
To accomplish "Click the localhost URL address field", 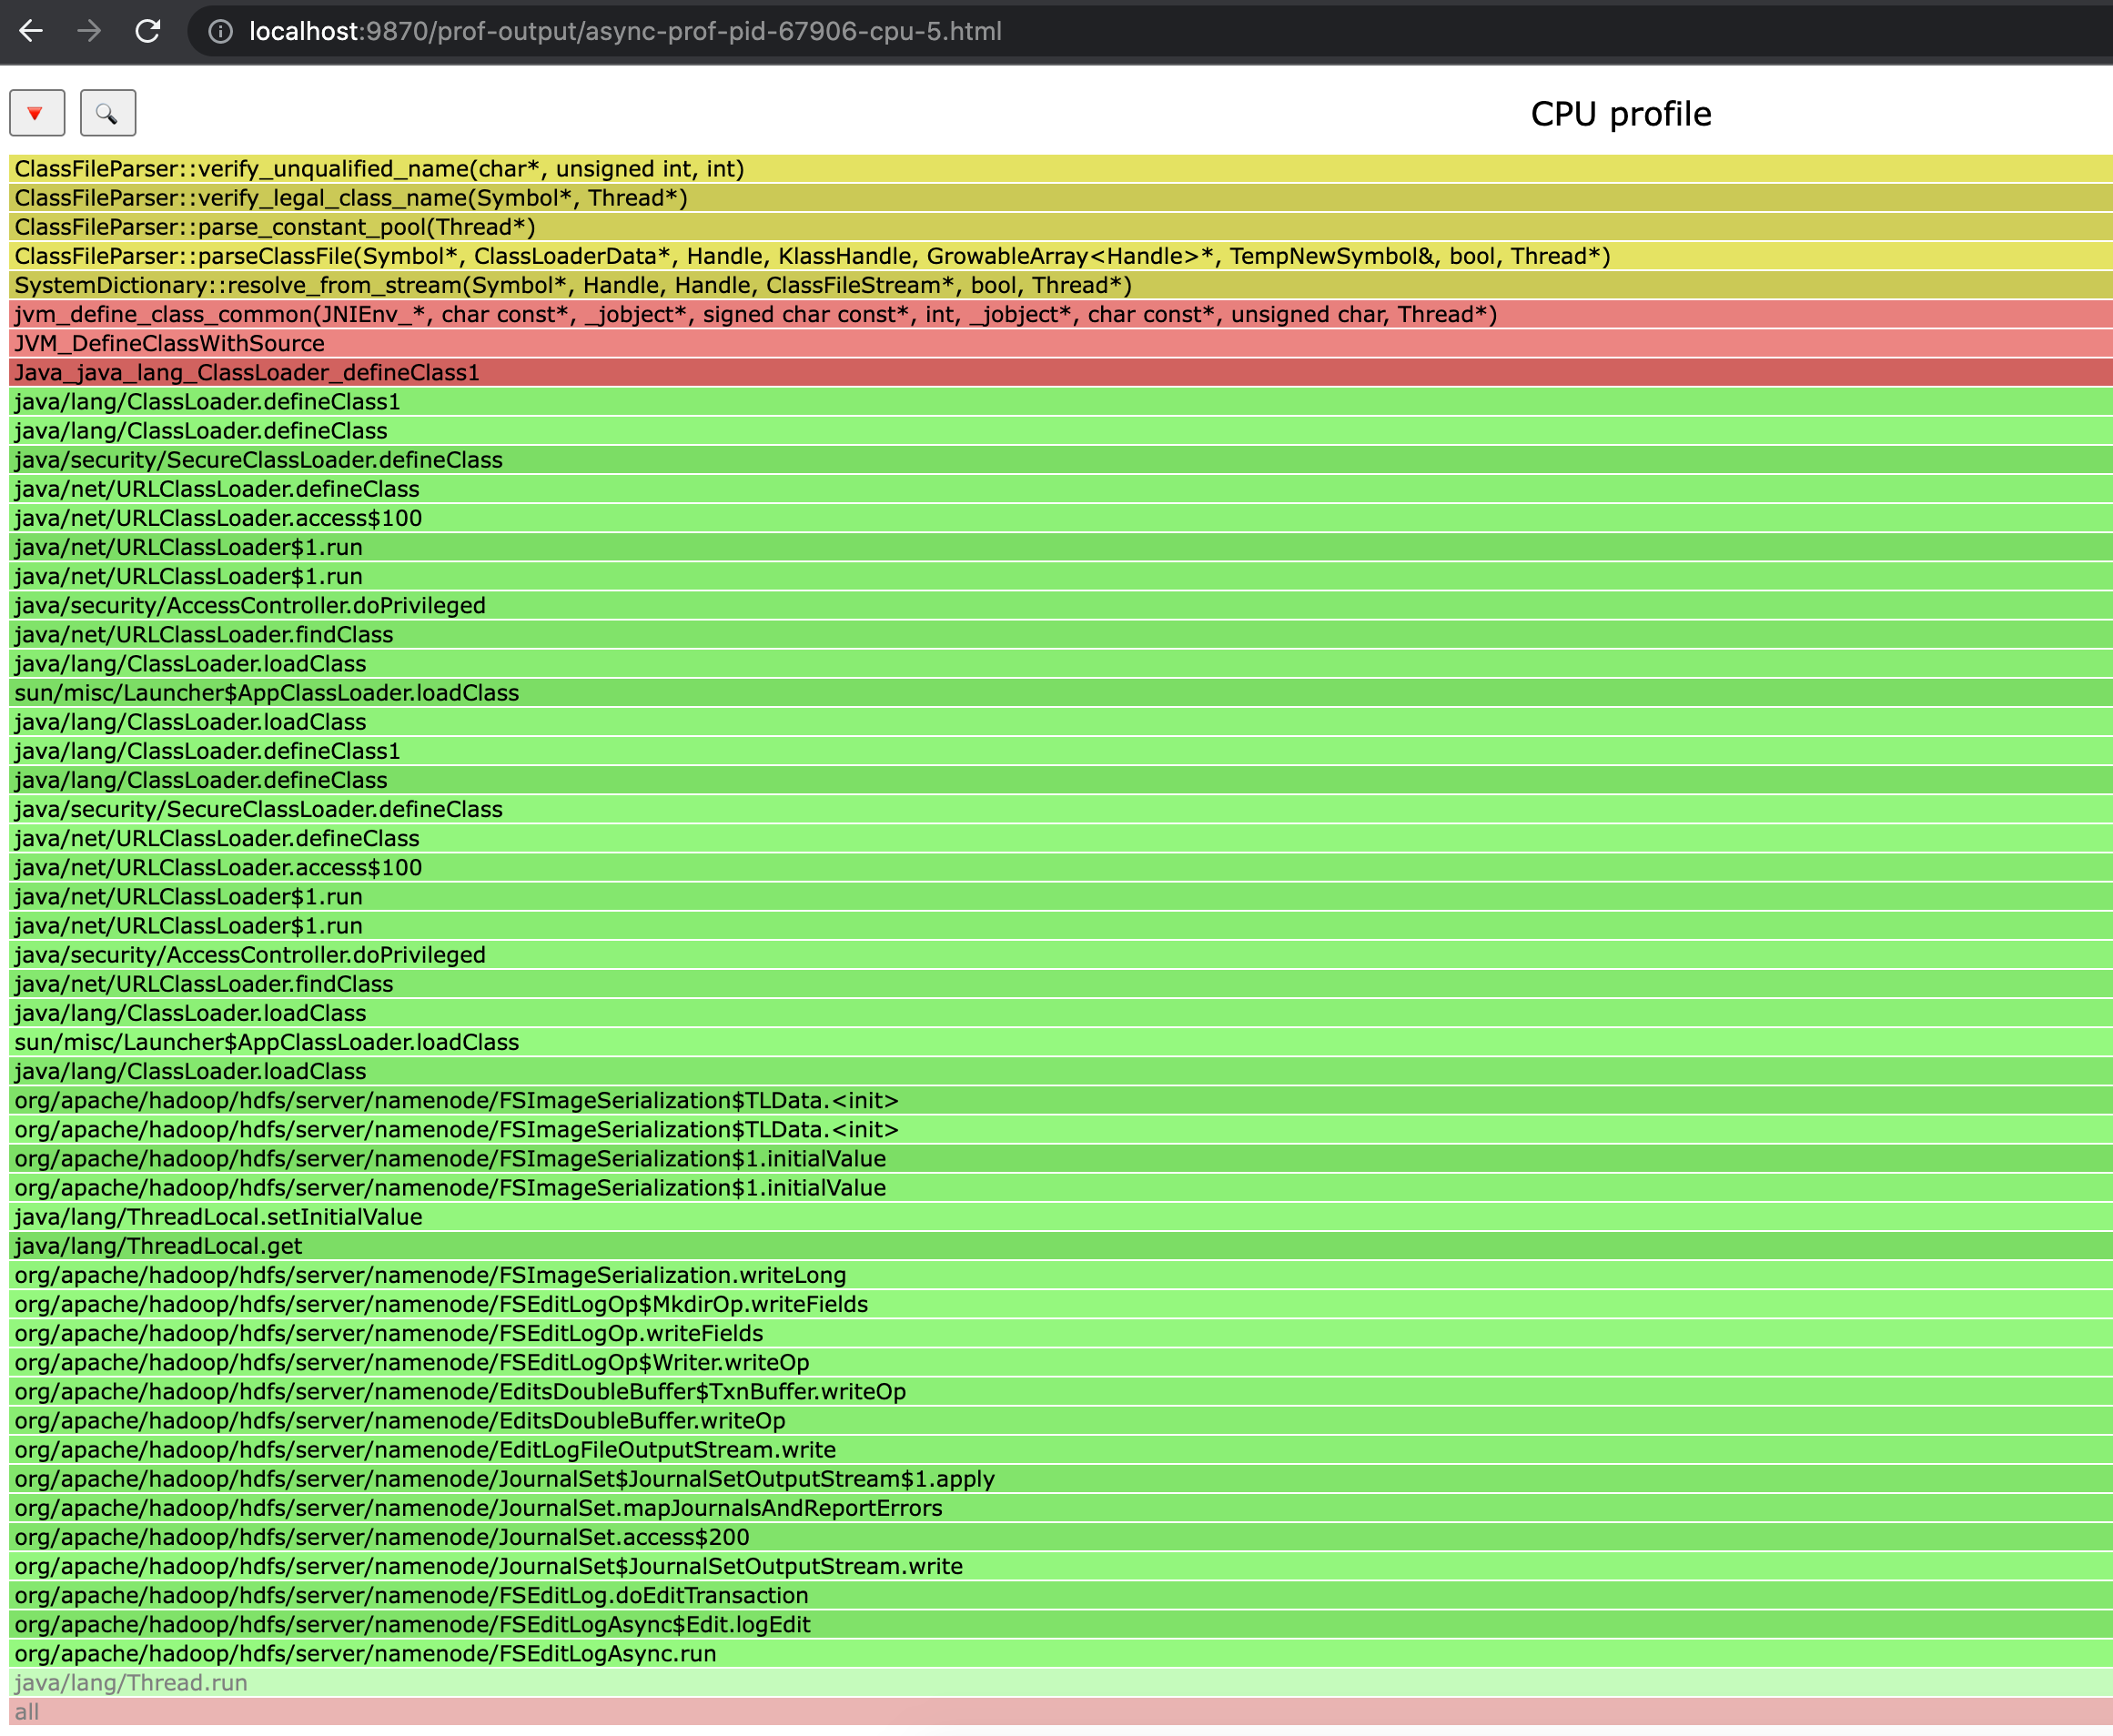I will pyautogui.click(x=625, y=31).
